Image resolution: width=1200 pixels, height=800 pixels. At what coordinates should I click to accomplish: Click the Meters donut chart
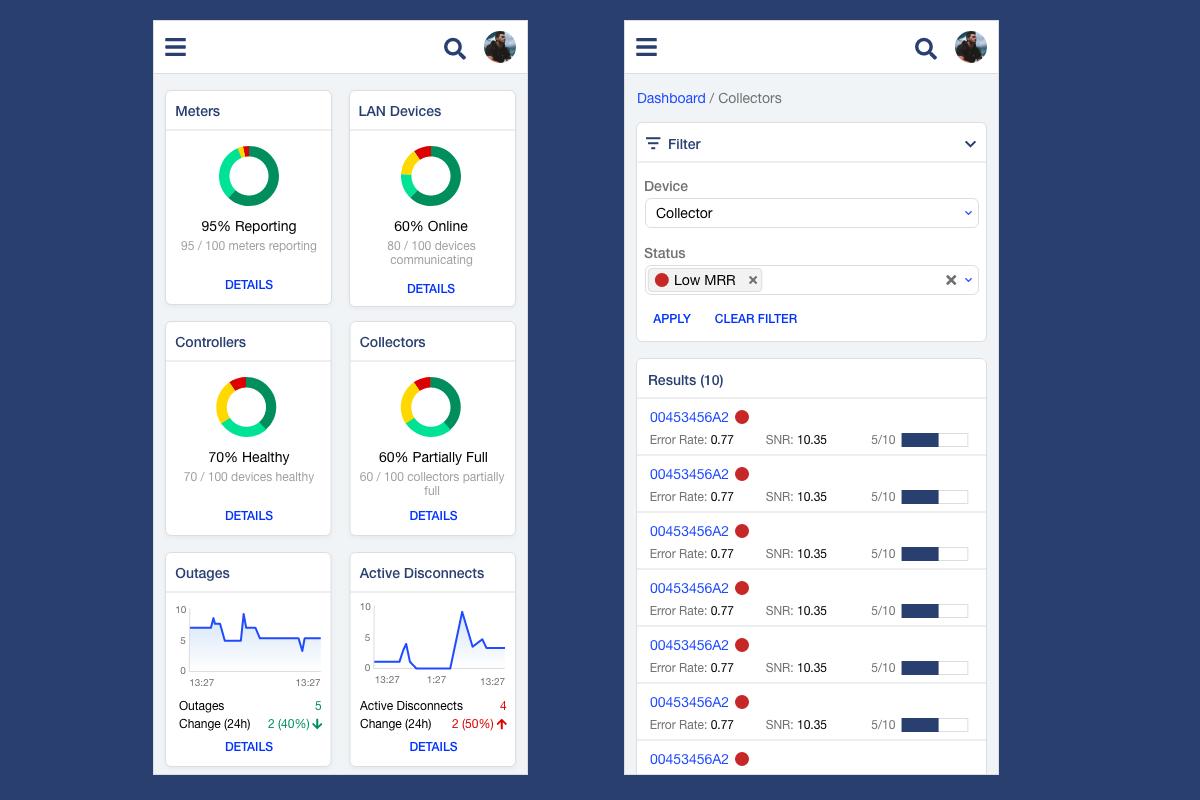click(249, 176)
